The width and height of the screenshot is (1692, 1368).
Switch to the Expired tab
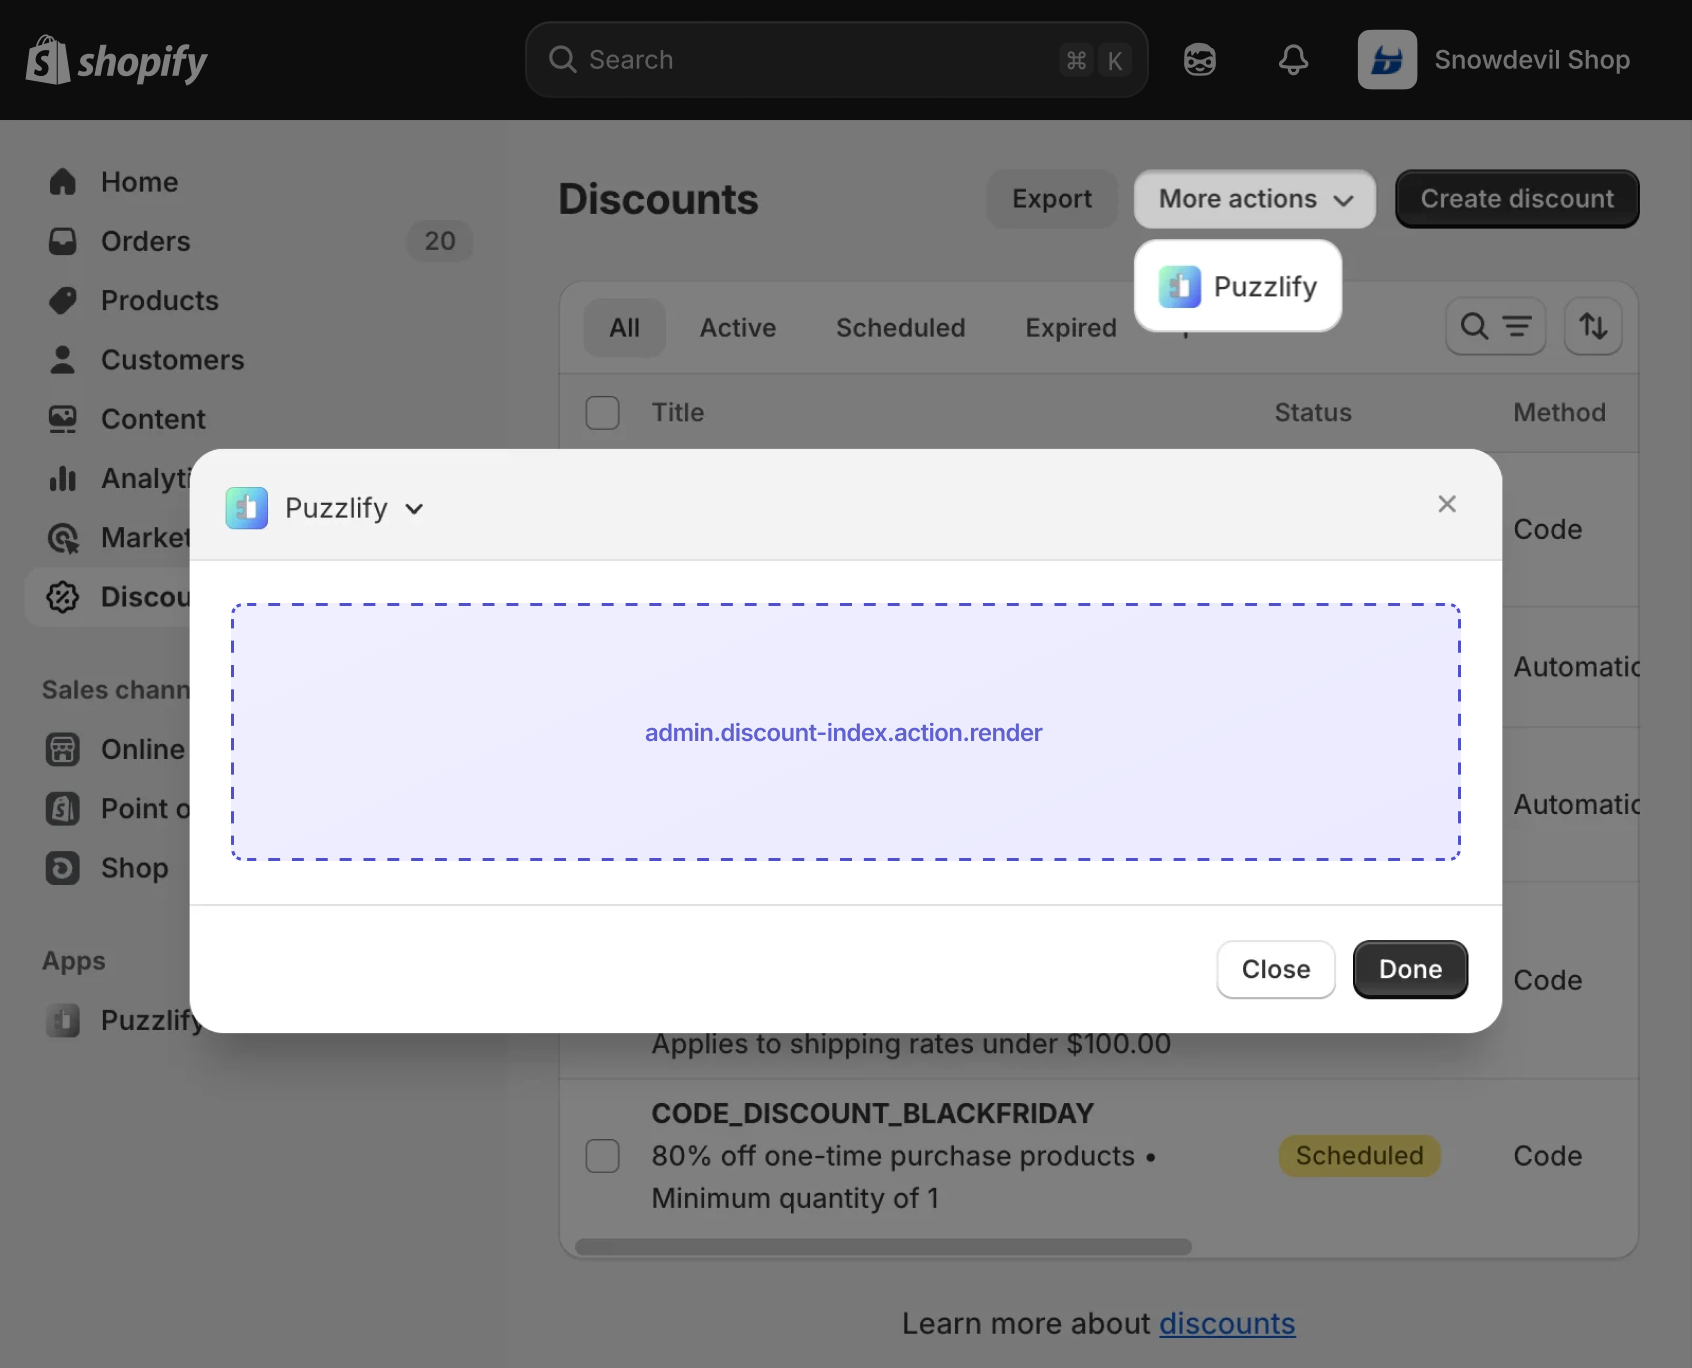(1071, 327)
